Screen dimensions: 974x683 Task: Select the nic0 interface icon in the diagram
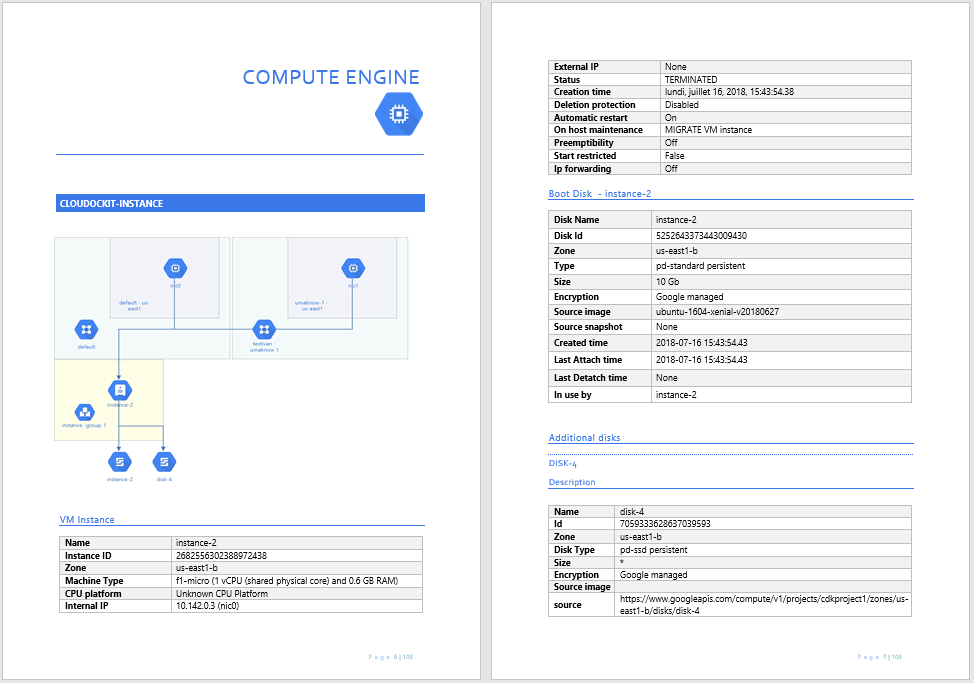tap(175, 268)
